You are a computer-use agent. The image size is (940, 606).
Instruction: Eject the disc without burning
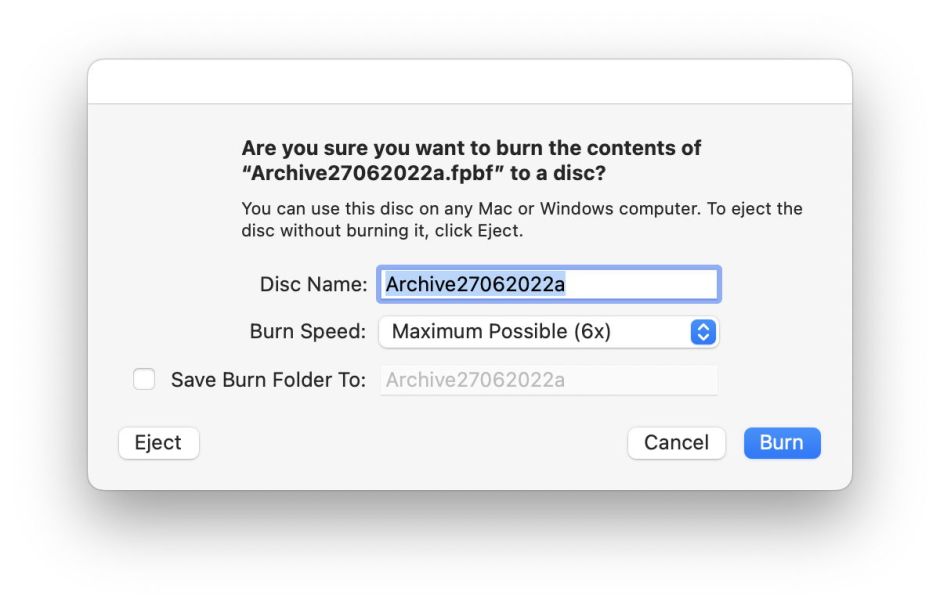tap(158, 443)
